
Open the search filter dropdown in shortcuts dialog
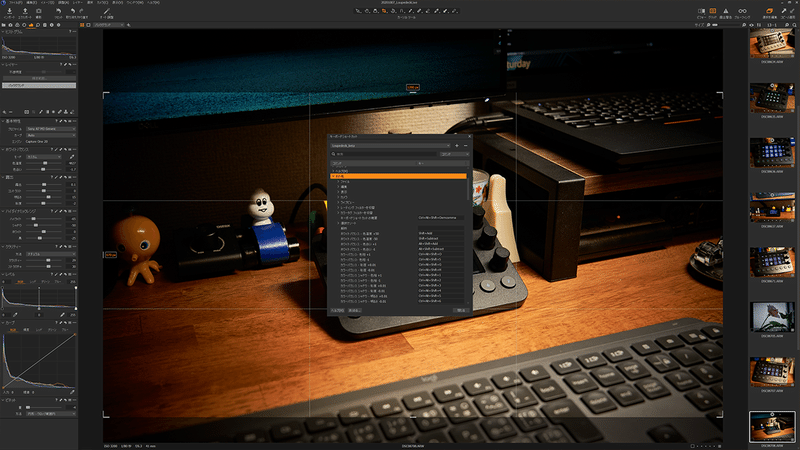[x=455, y=154]
